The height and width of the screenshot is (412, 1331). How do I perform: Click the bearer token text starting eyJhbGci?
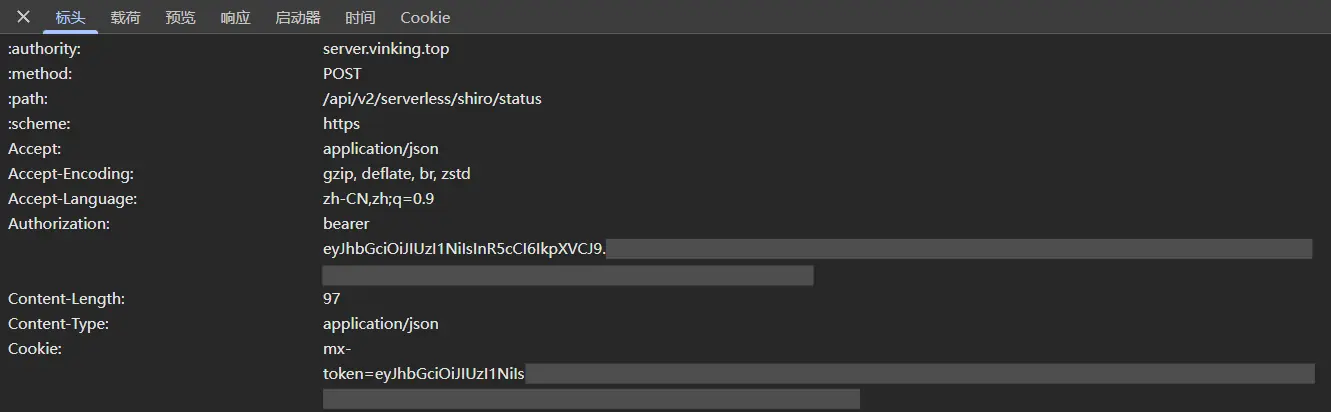pos(464,249)
